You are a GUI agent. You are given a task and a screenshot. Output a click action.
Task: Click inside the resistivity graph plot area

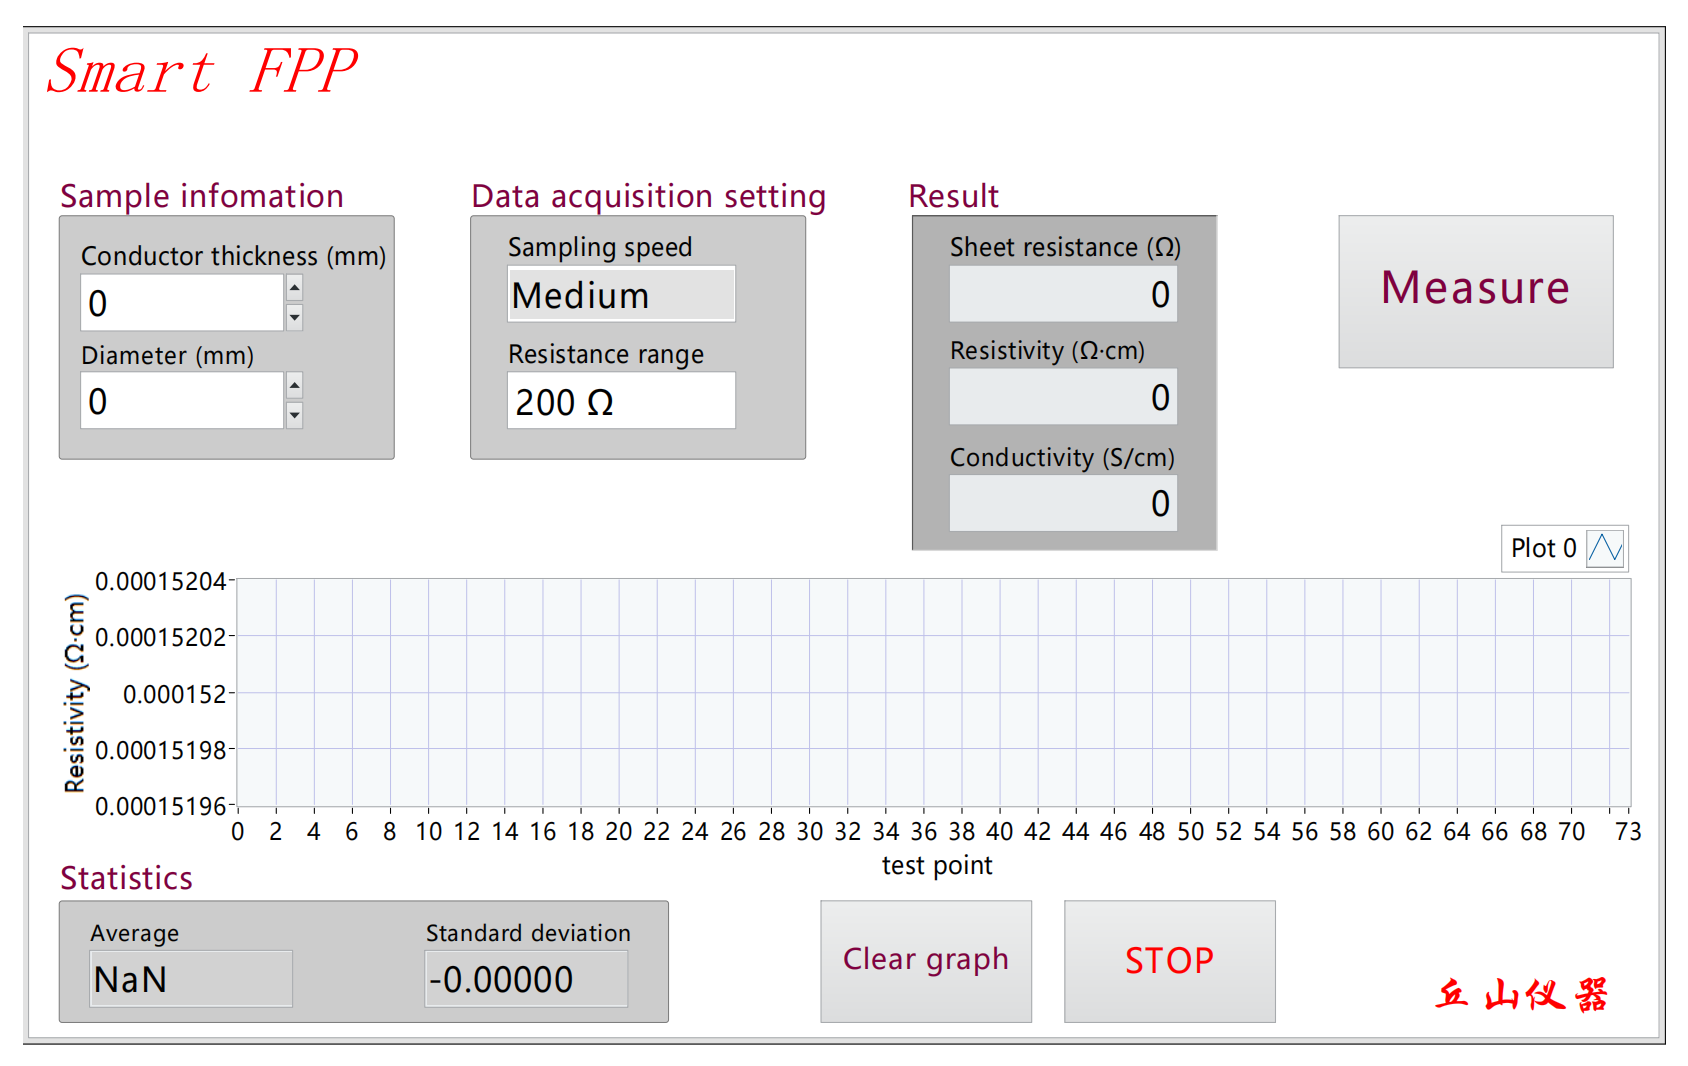click(933, 692)
